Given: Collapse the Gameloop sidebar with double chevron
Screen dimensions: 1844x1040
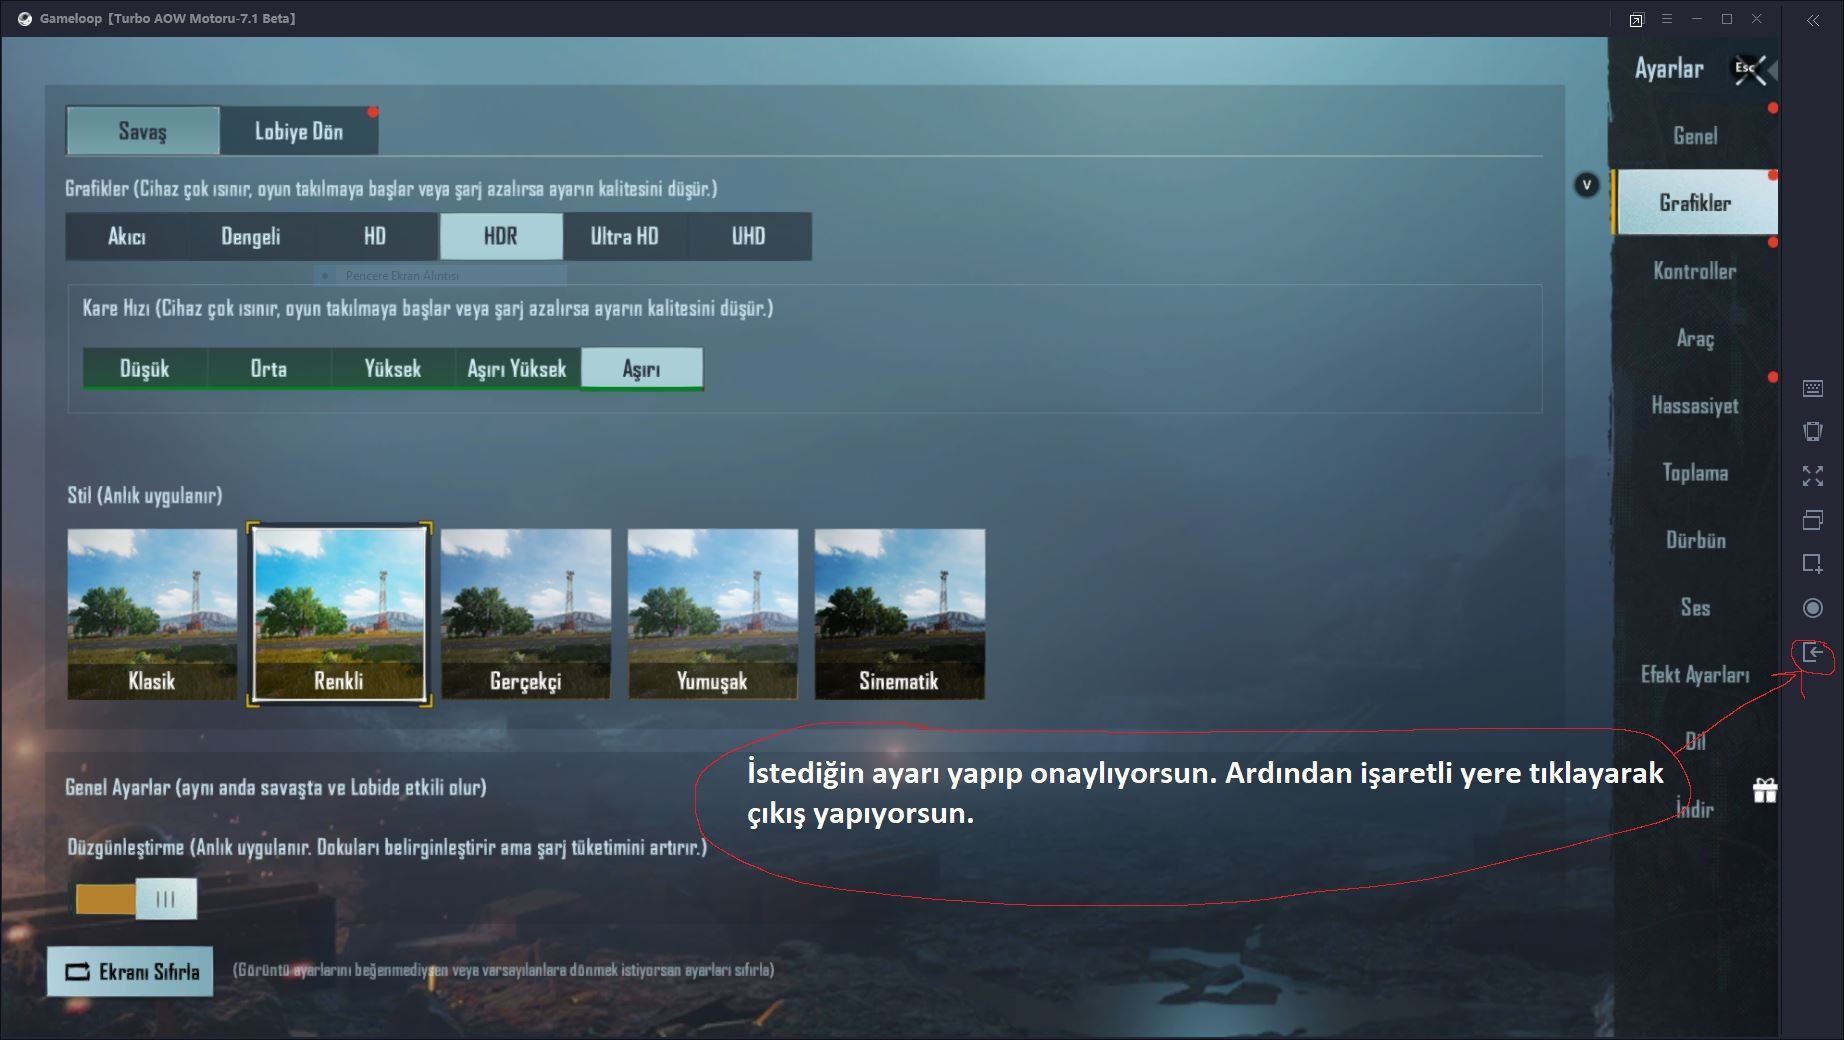Looking at the screenshot, I should tap(1813, 20).
